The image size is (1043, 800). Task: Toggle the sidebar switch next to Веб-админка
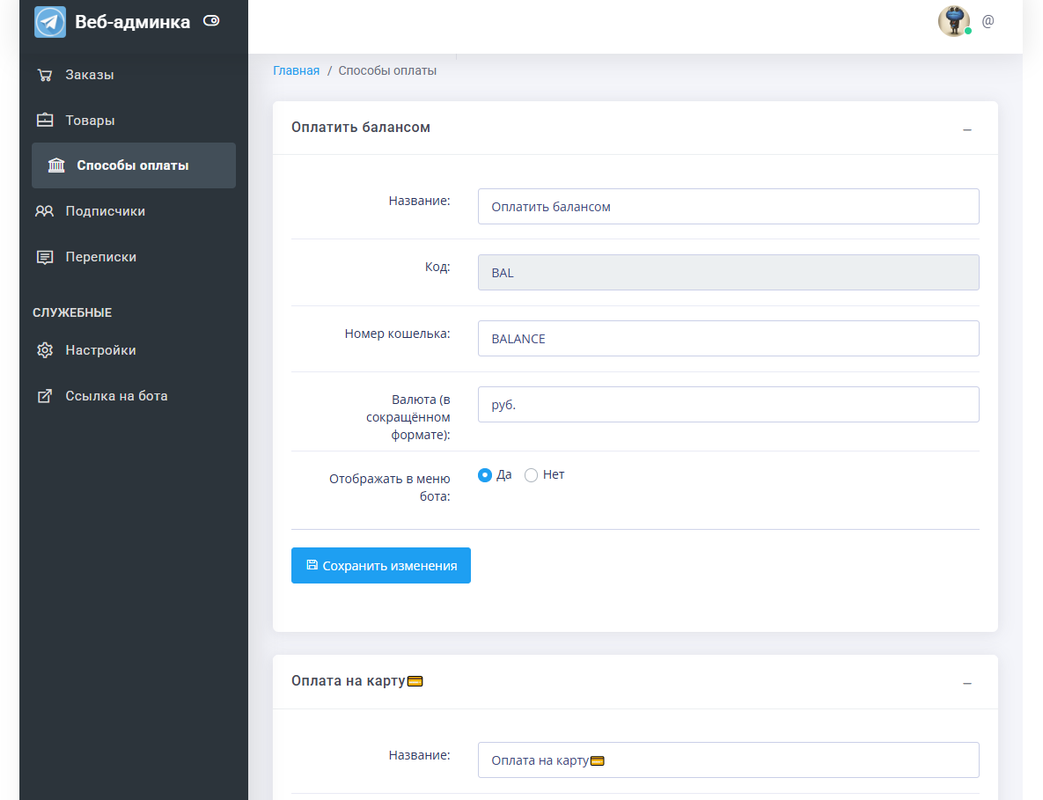pyautogui.click(x=211, y=21)
